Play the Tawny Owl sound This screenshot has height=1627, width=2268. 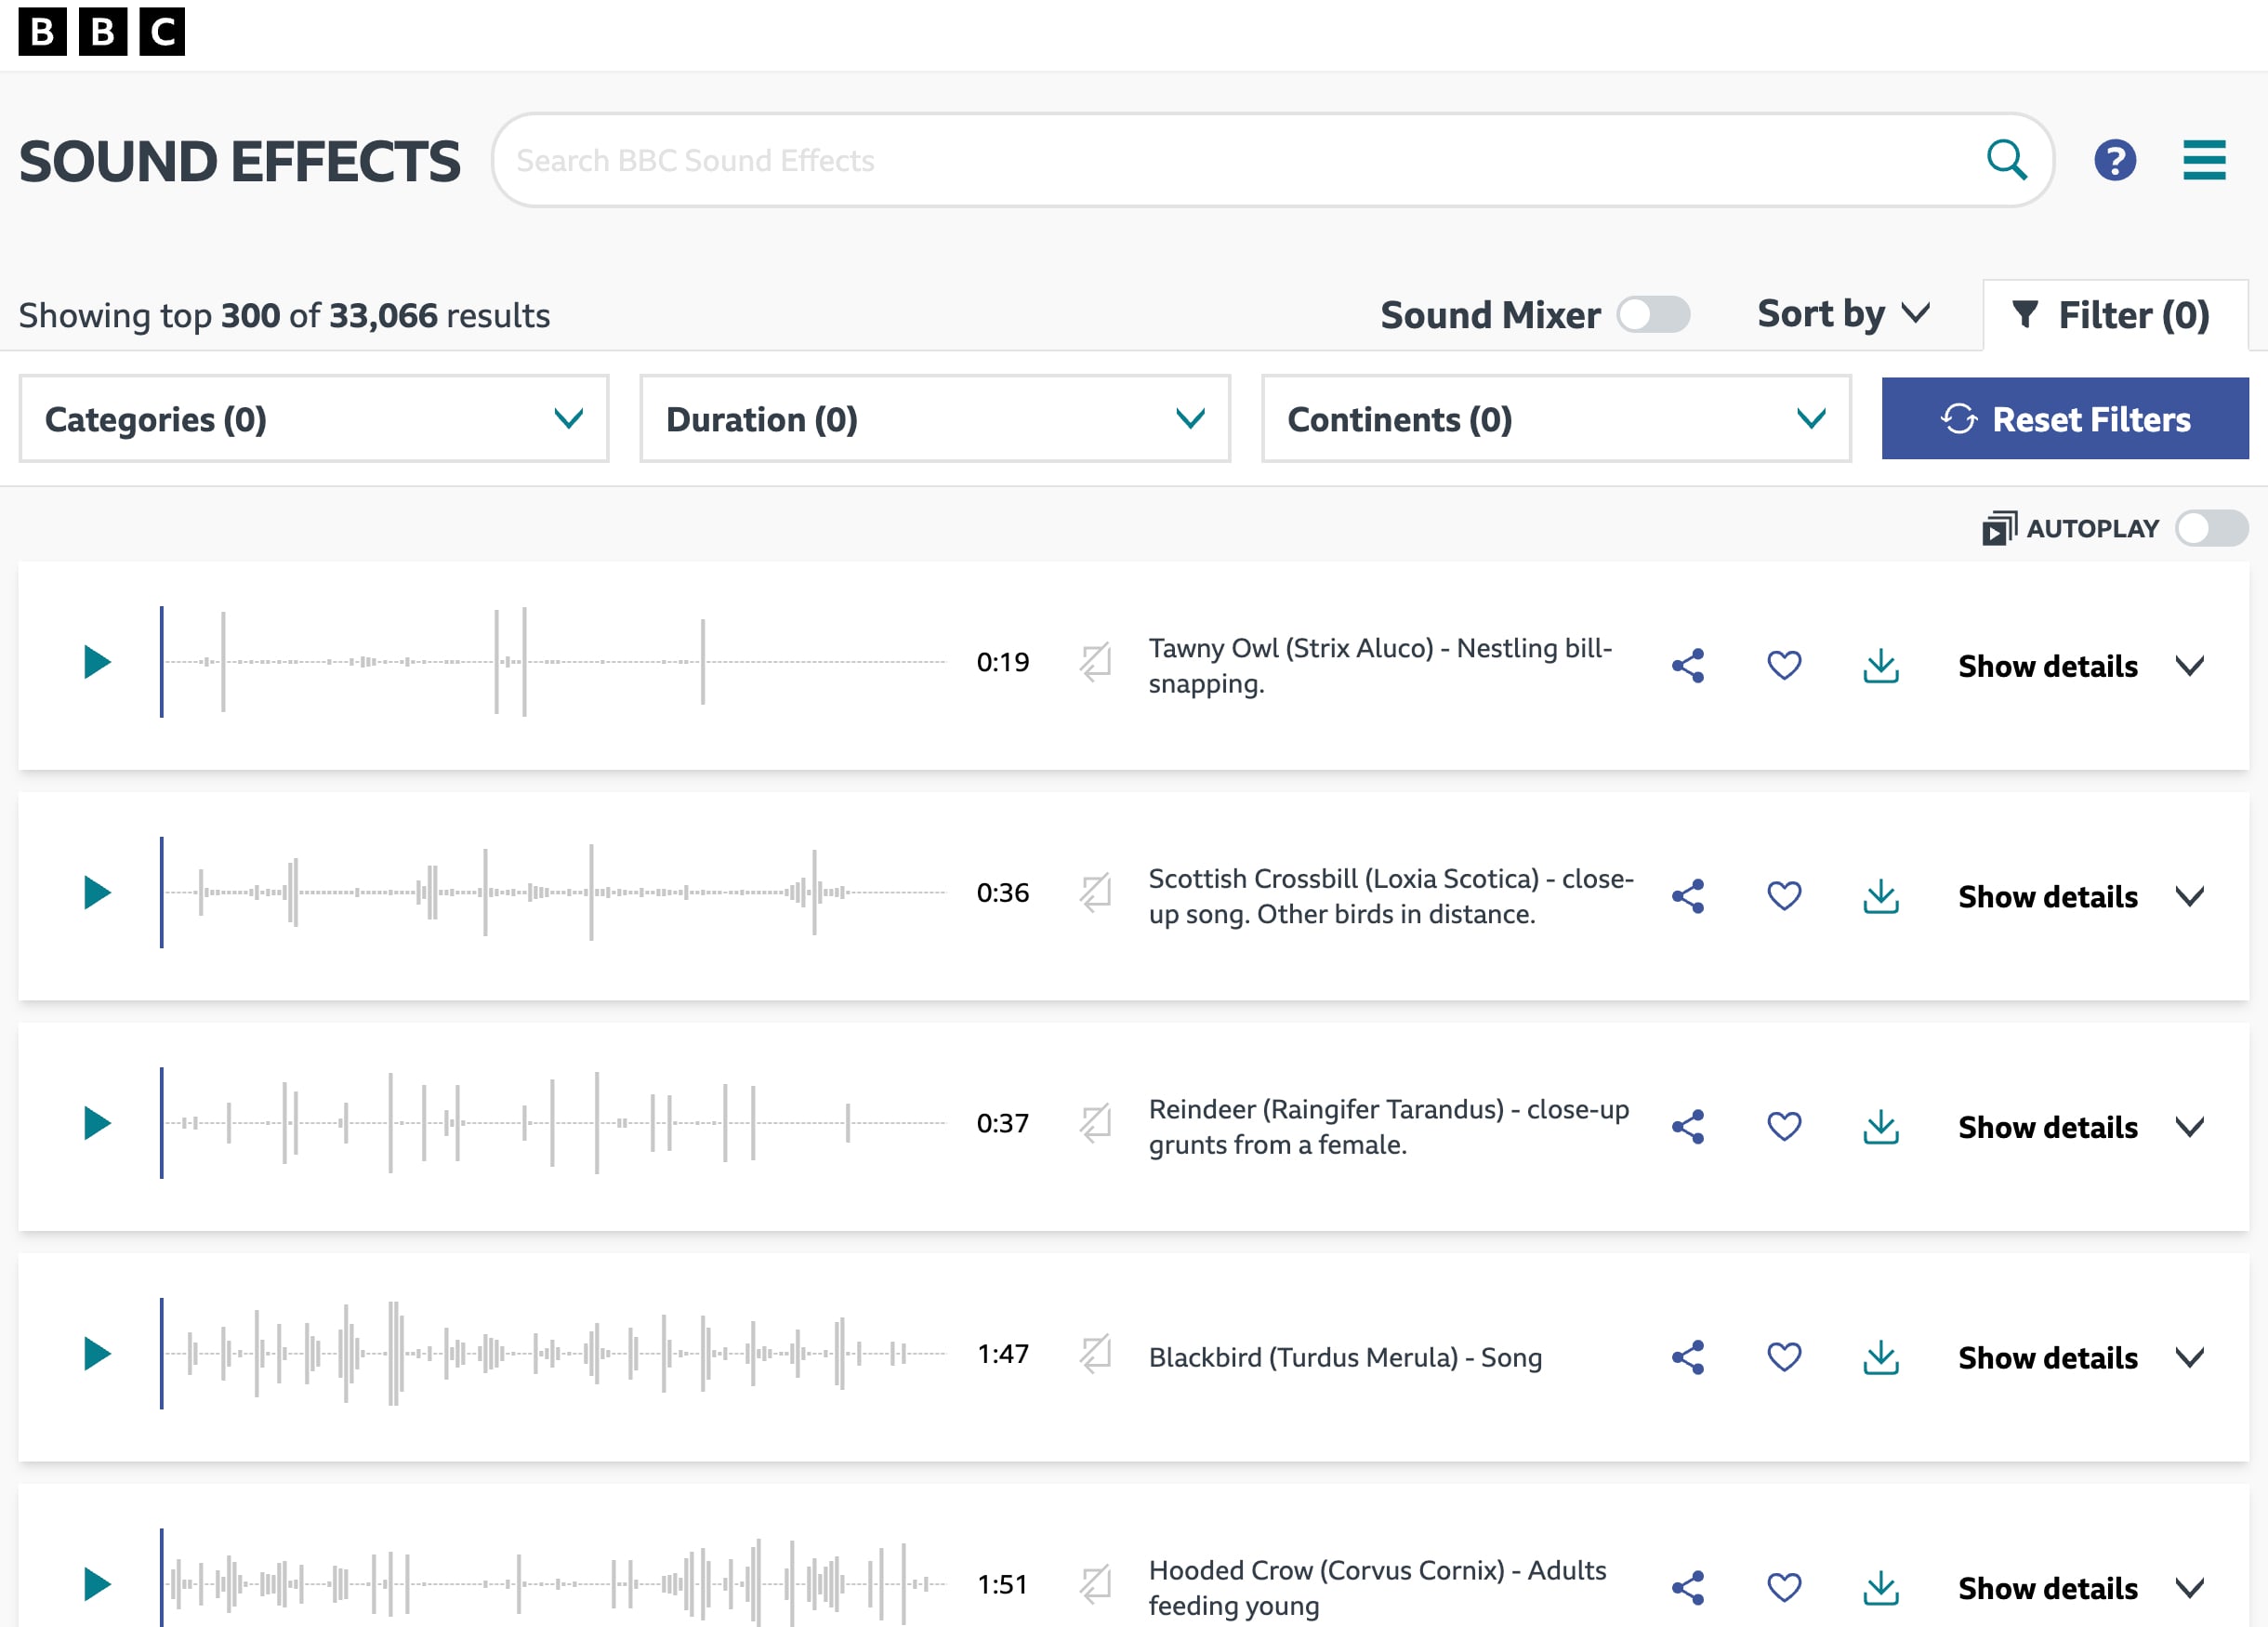[97, 662]
